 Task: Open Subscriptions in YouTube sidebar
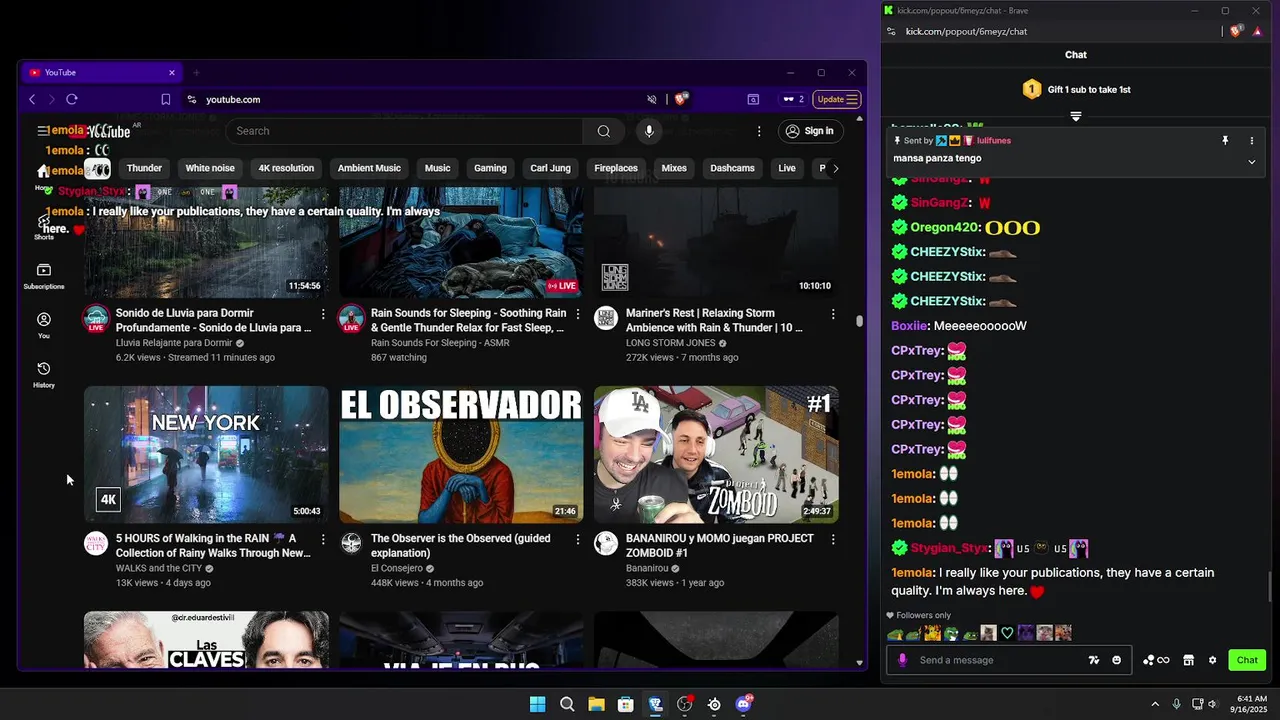click(x=44, y=277)
